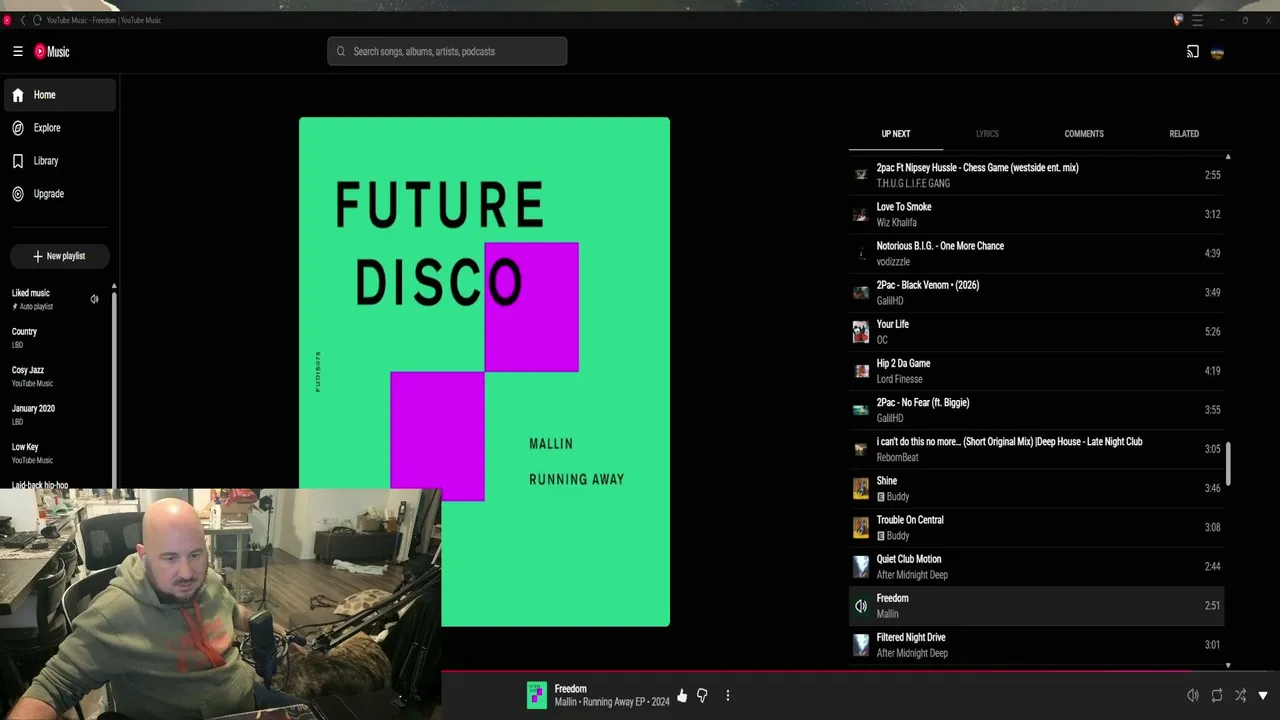Click the Trouble On Central album thumbnail
The height and width of the screenshot is (720, 1280).
point(861,528)
